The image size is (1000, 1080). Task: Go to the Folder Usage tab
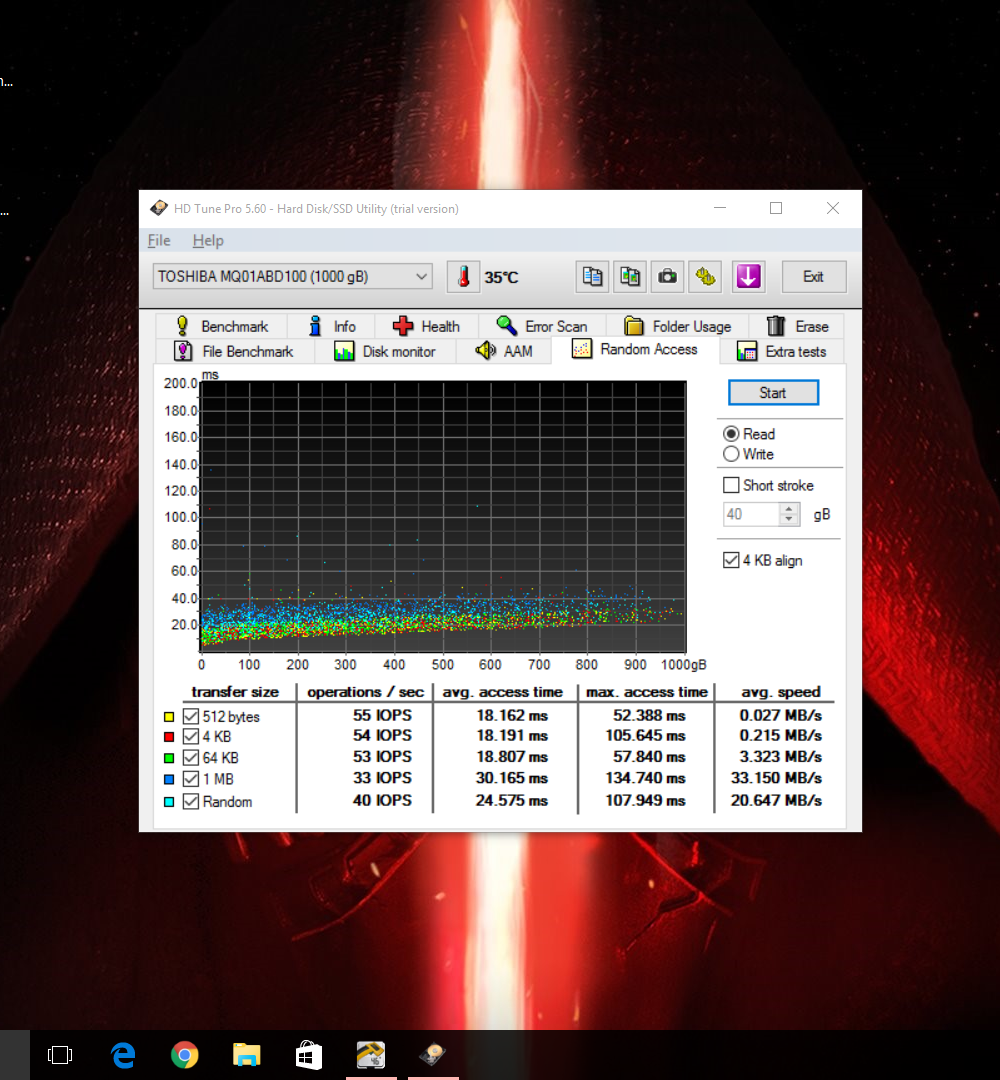[x=678, y=326]
